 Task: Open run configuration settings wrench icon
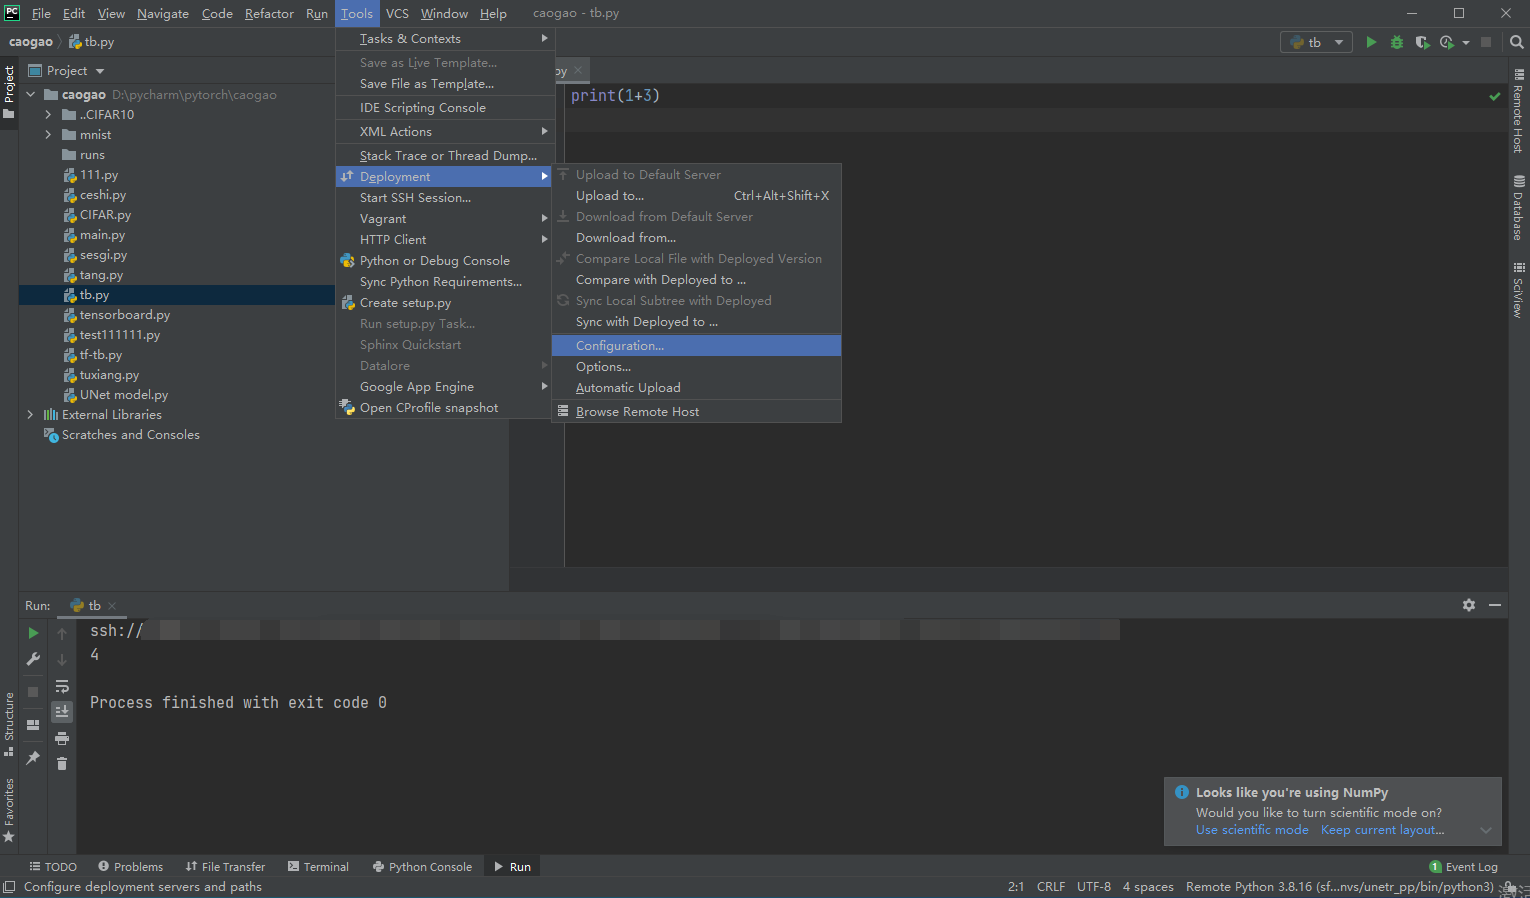point(33,659)
